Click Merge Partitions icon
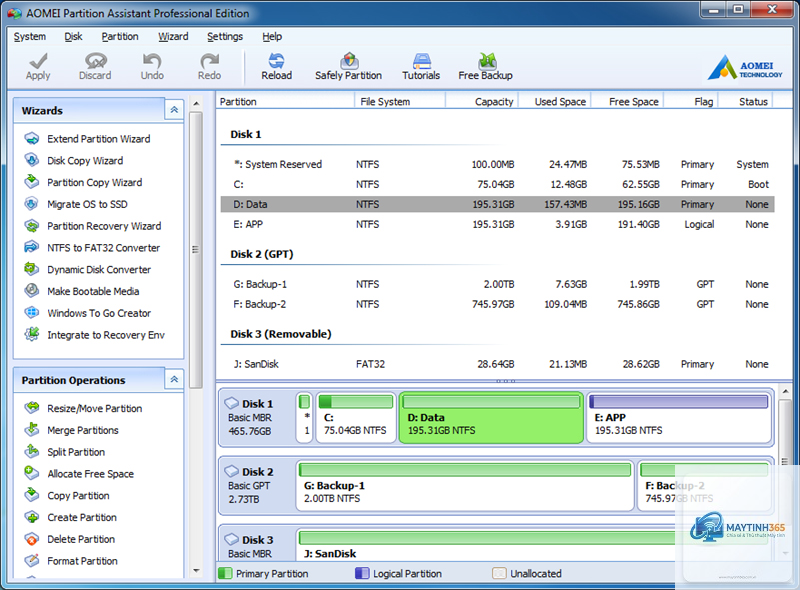This screenshot has height=590, width=800. pos(32,430)
